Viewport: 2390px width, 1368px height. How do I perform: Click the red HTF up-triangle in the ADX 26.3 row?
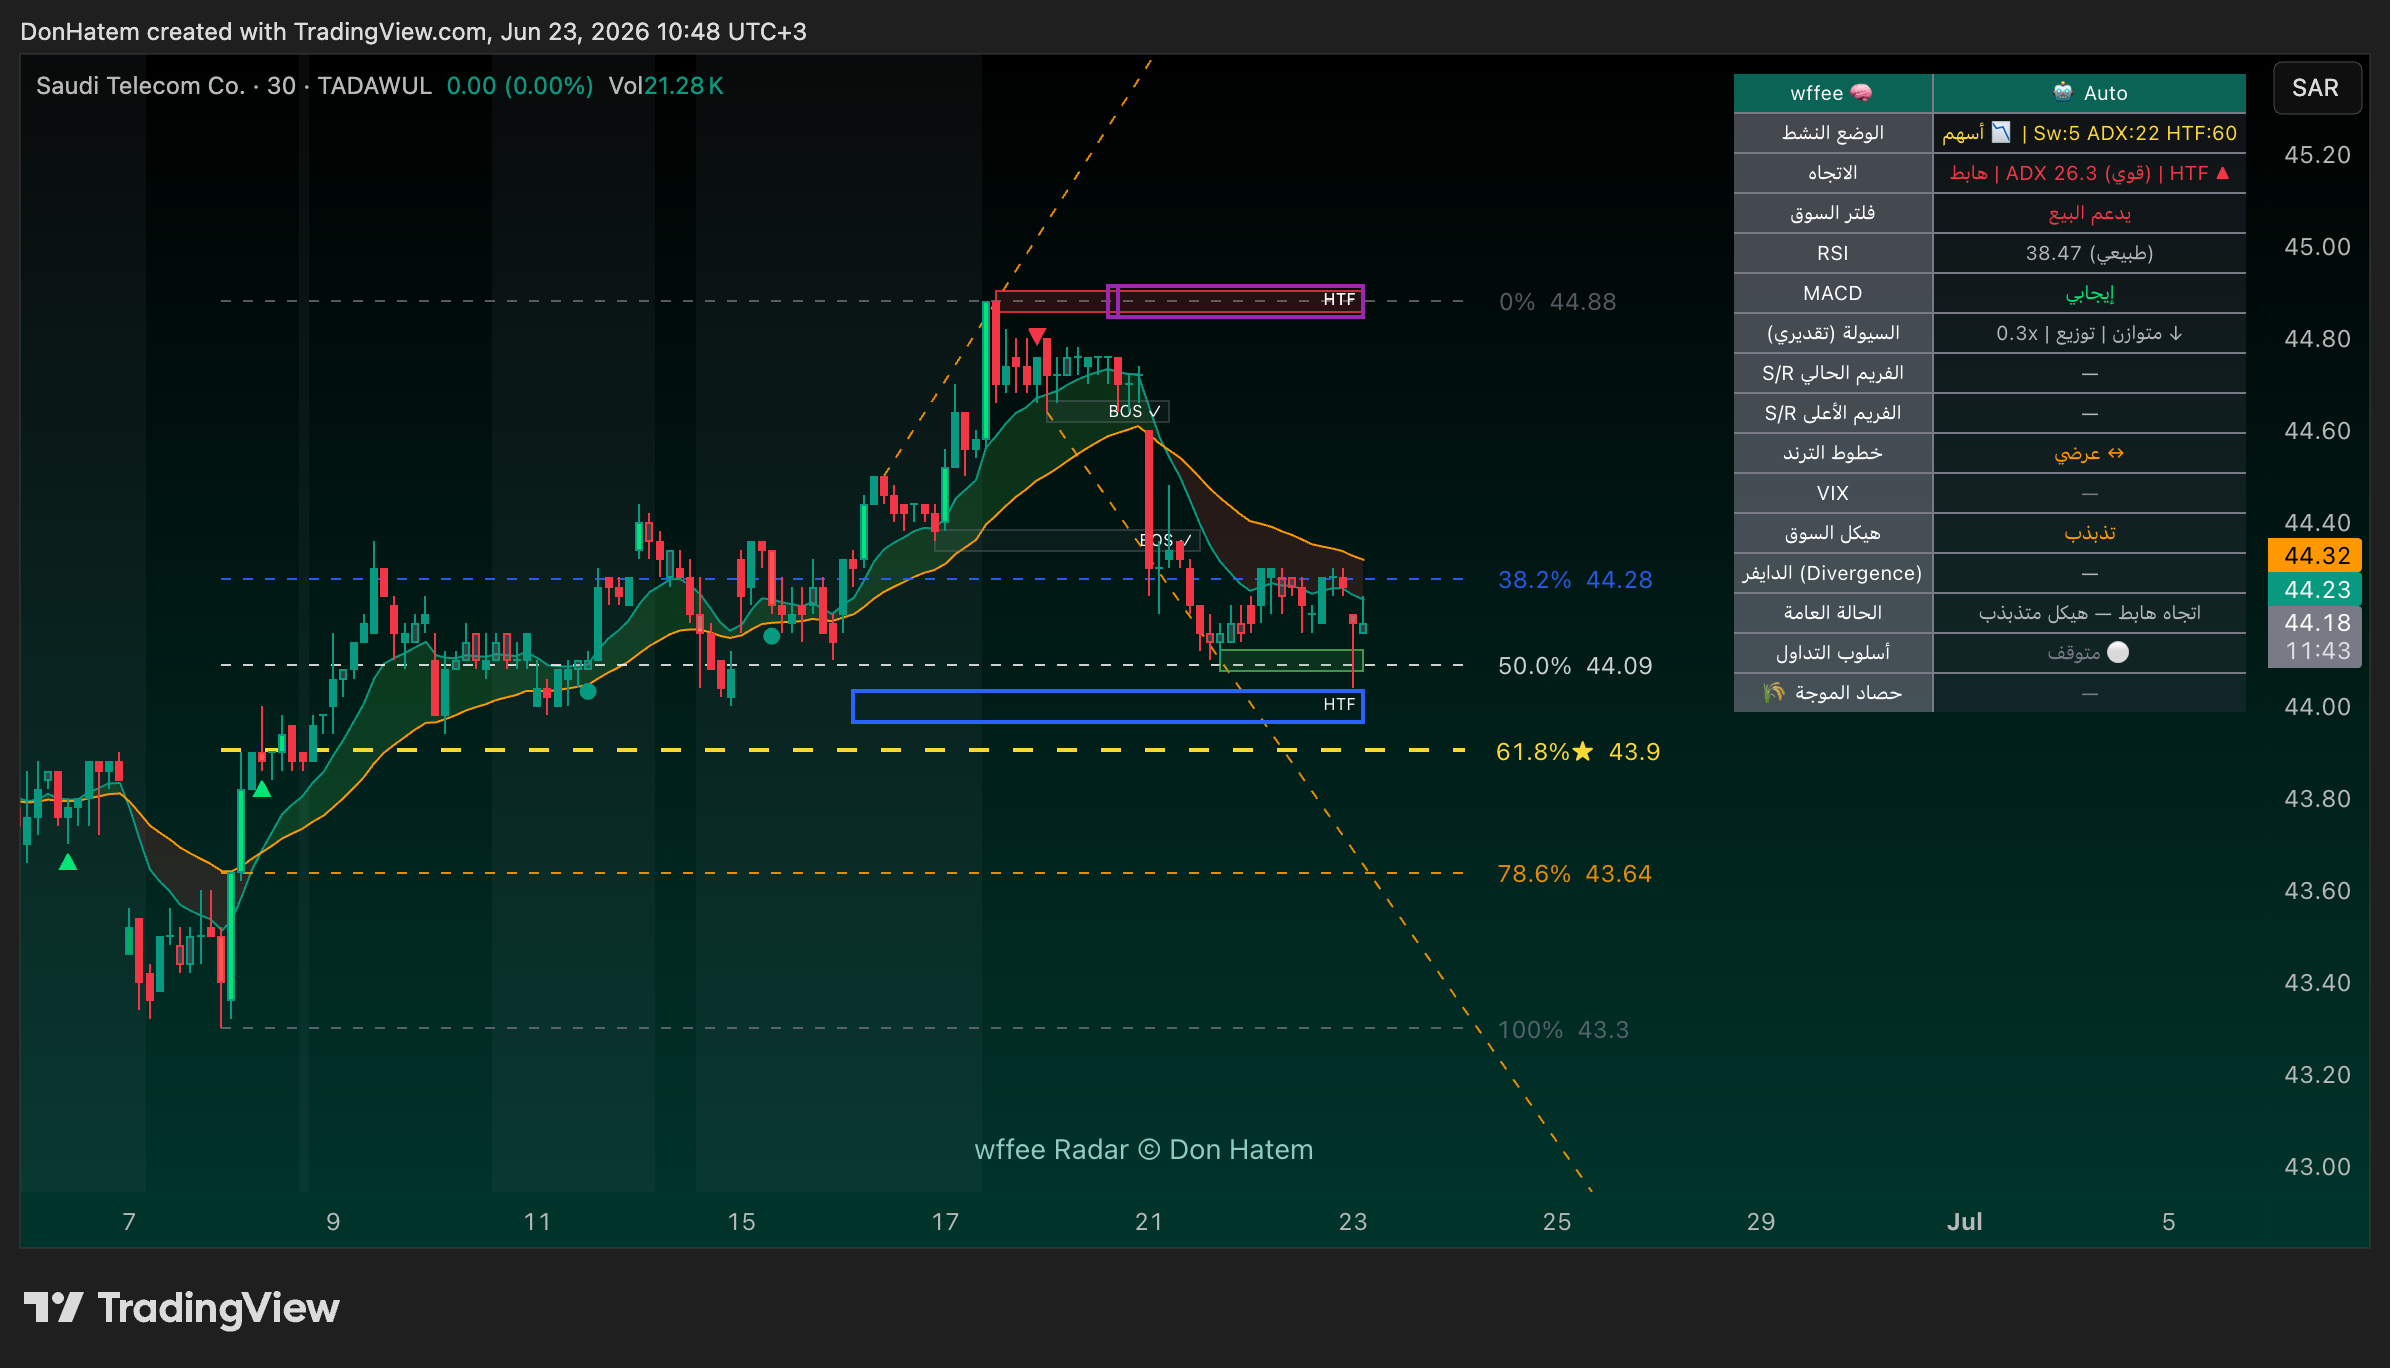2222,172
